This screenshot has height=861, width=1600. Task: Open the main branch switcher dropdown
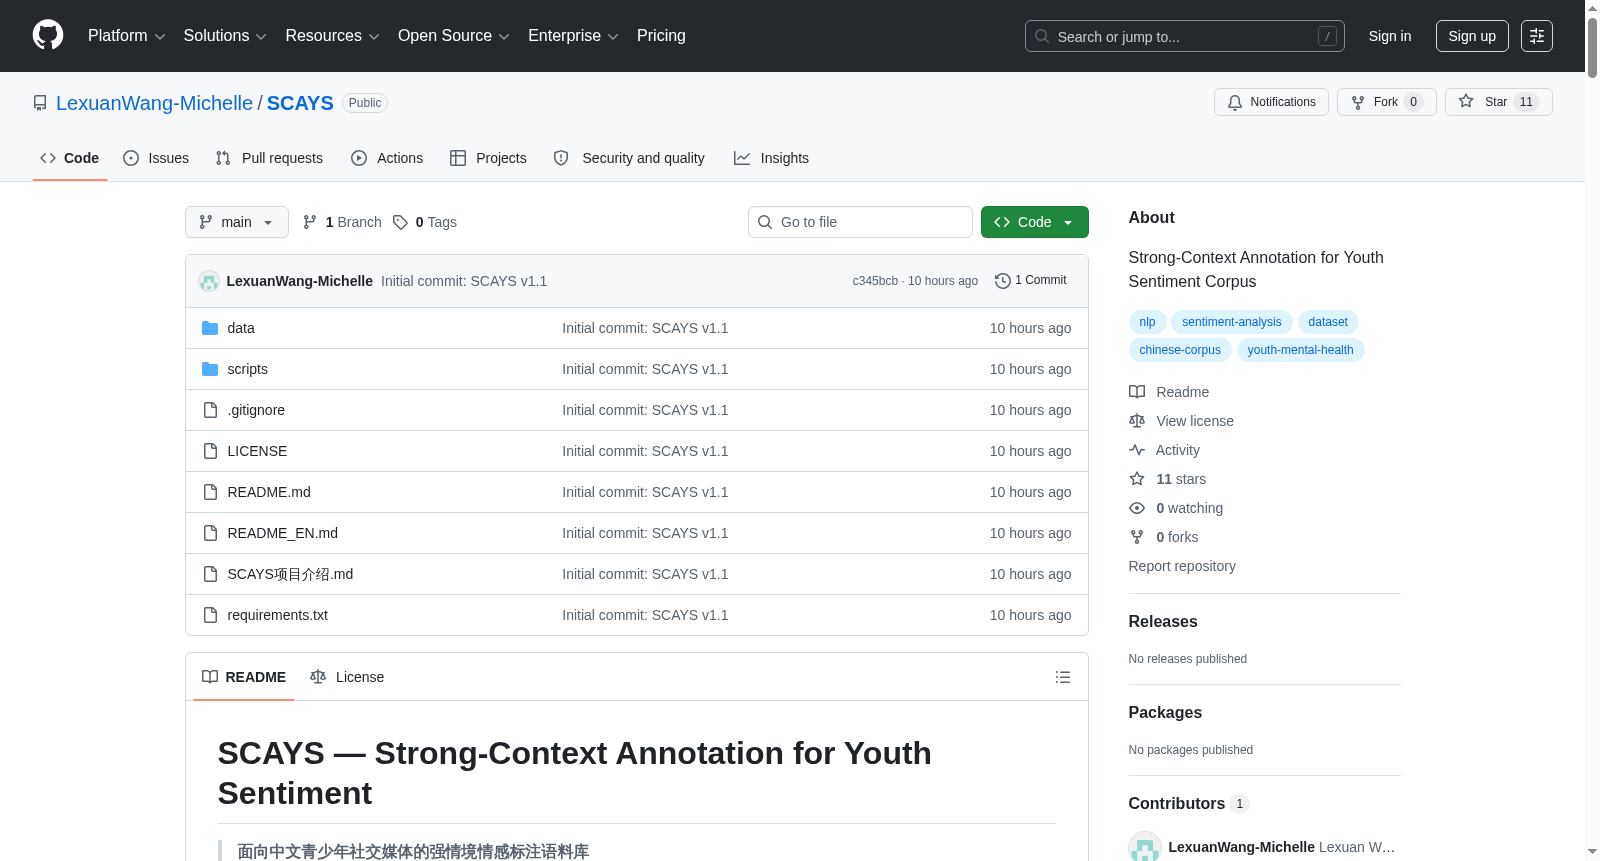click(x=237, y=222)
